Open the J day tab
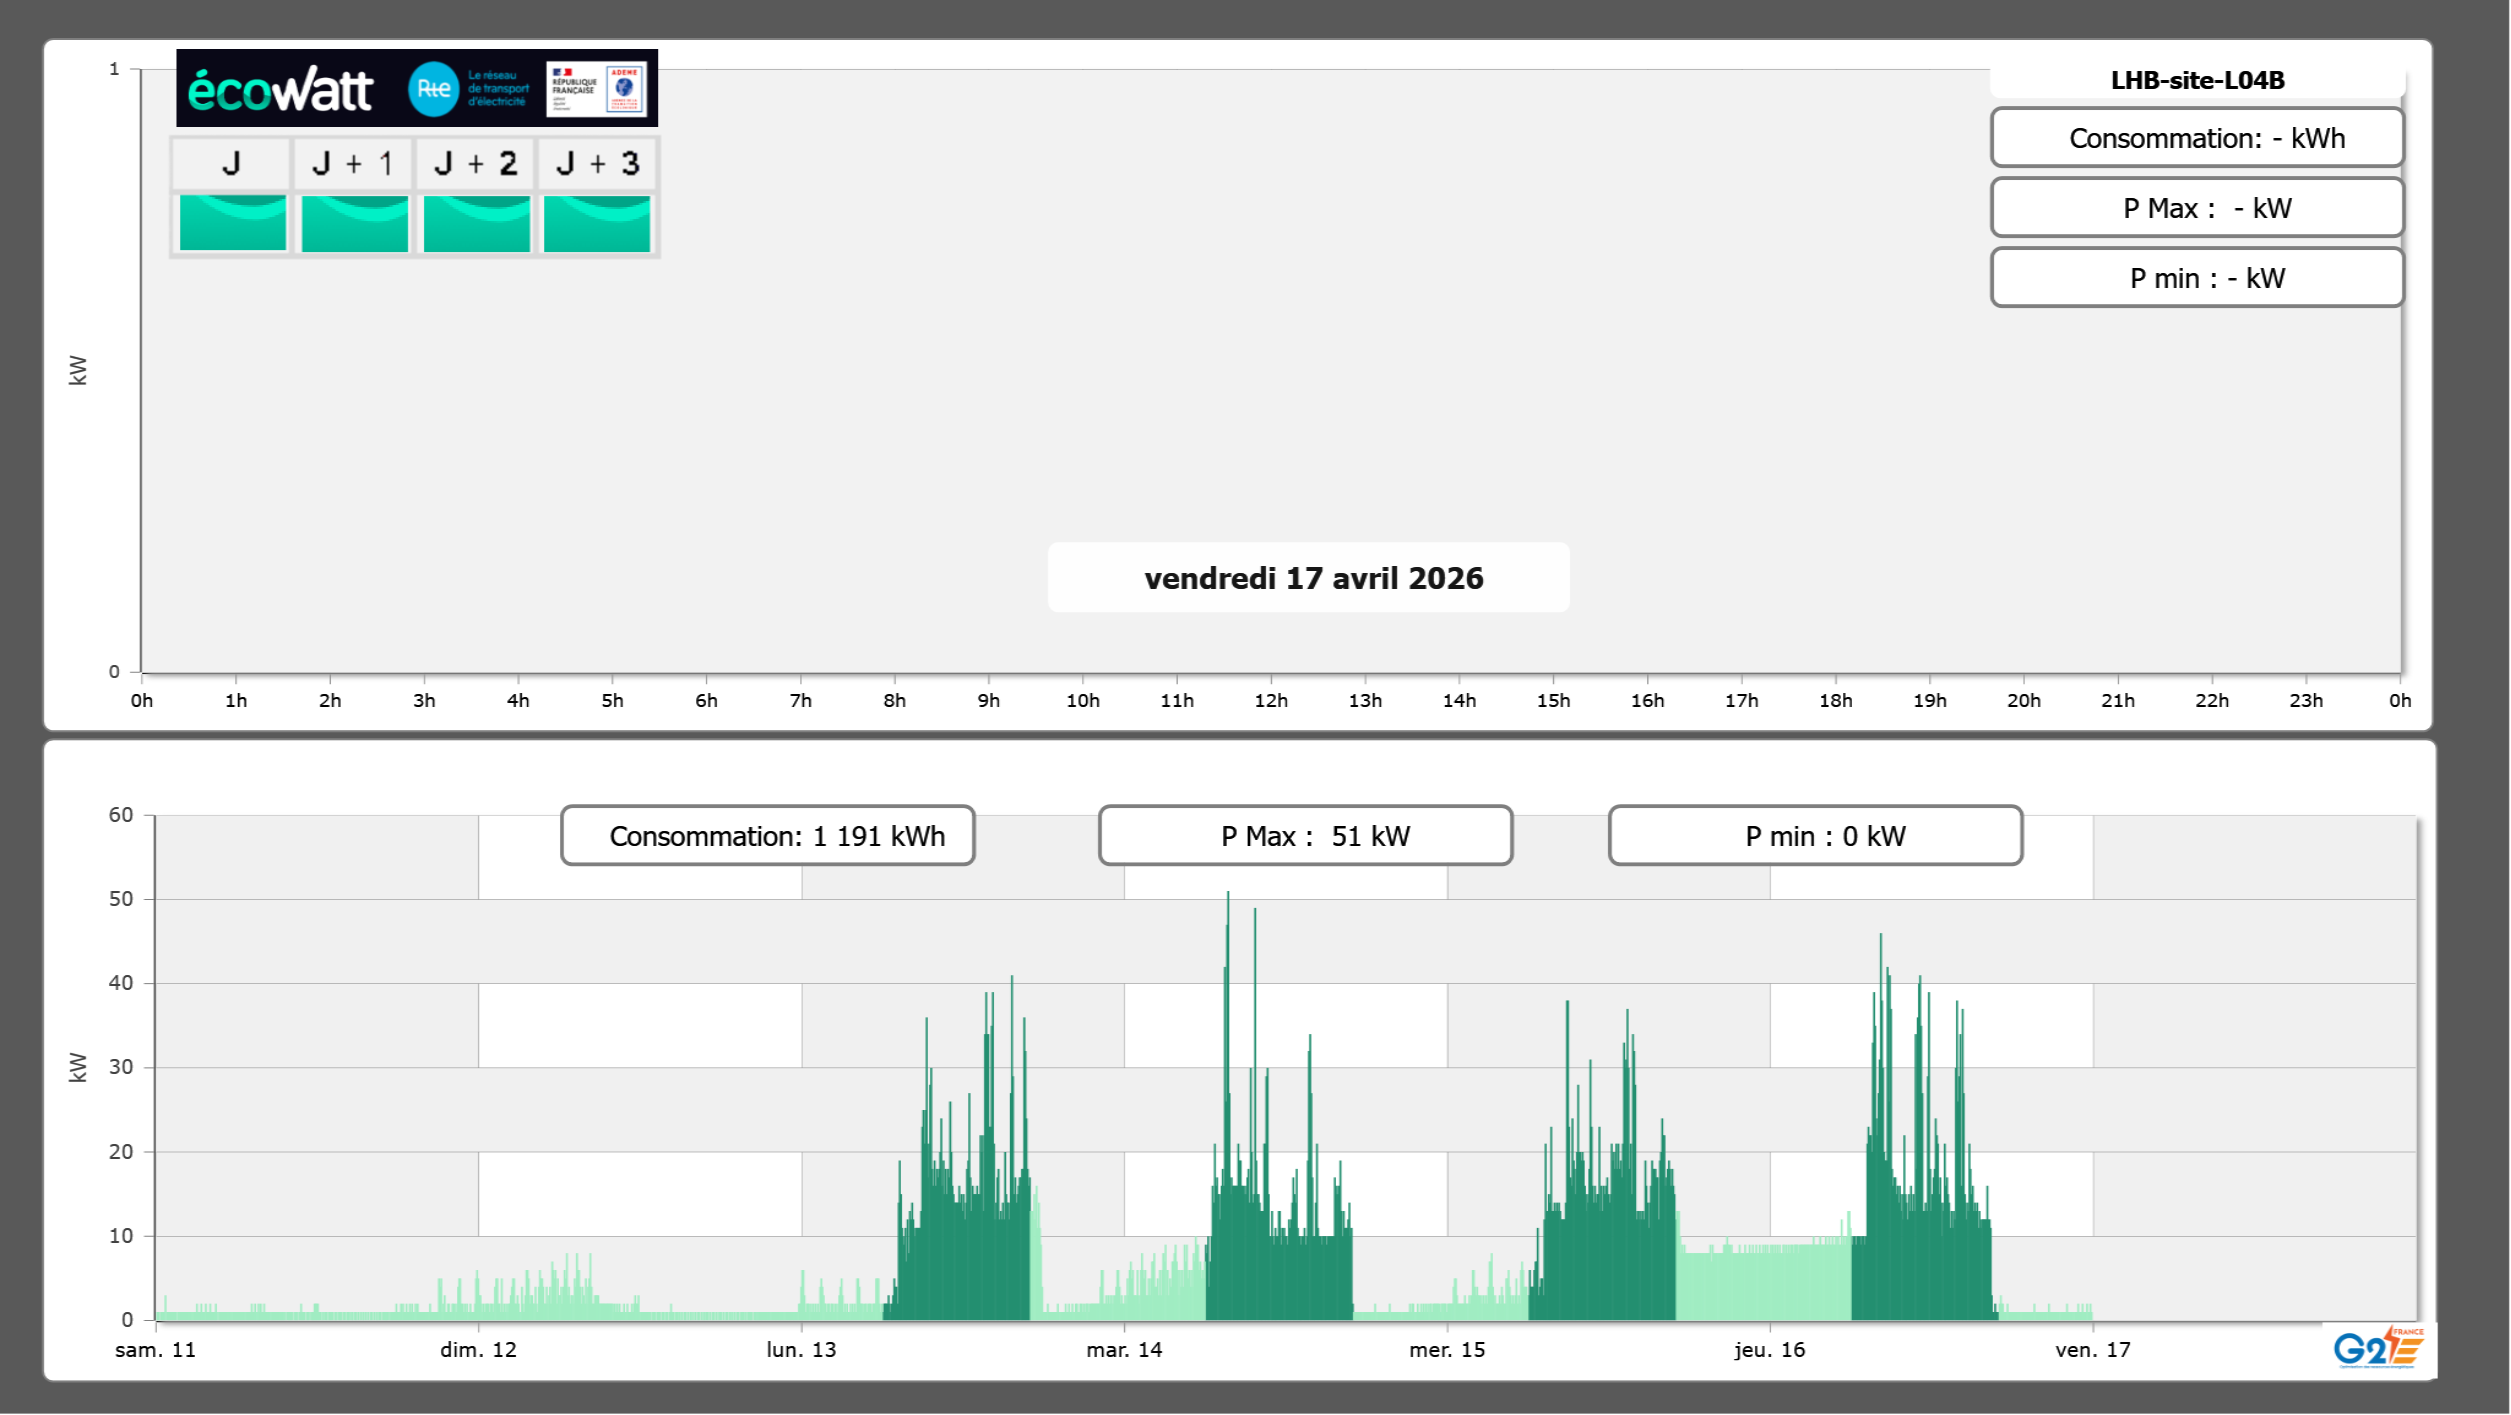This screenshot has height=1415, width=2511. pyautogui.click(x=231, y=164)
